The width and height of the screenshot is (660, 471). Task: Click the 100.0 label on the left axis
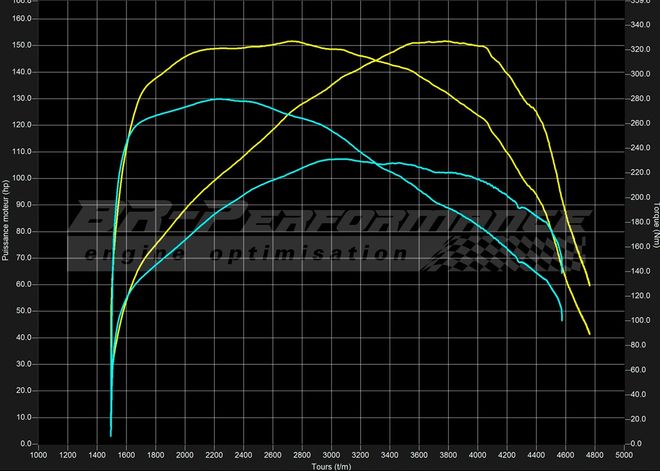[21, 178]
